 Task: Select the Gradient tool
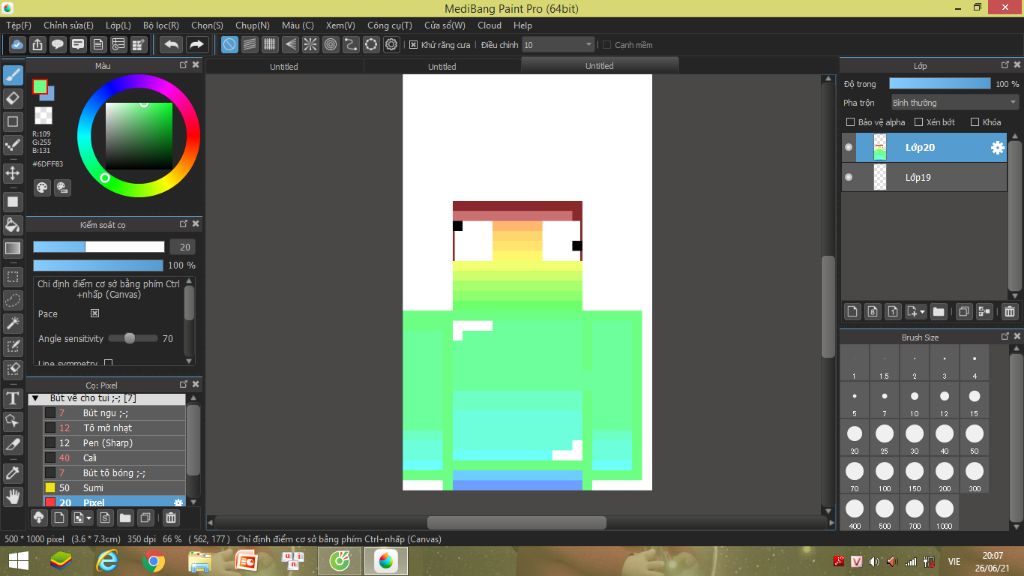click(13, 248)
